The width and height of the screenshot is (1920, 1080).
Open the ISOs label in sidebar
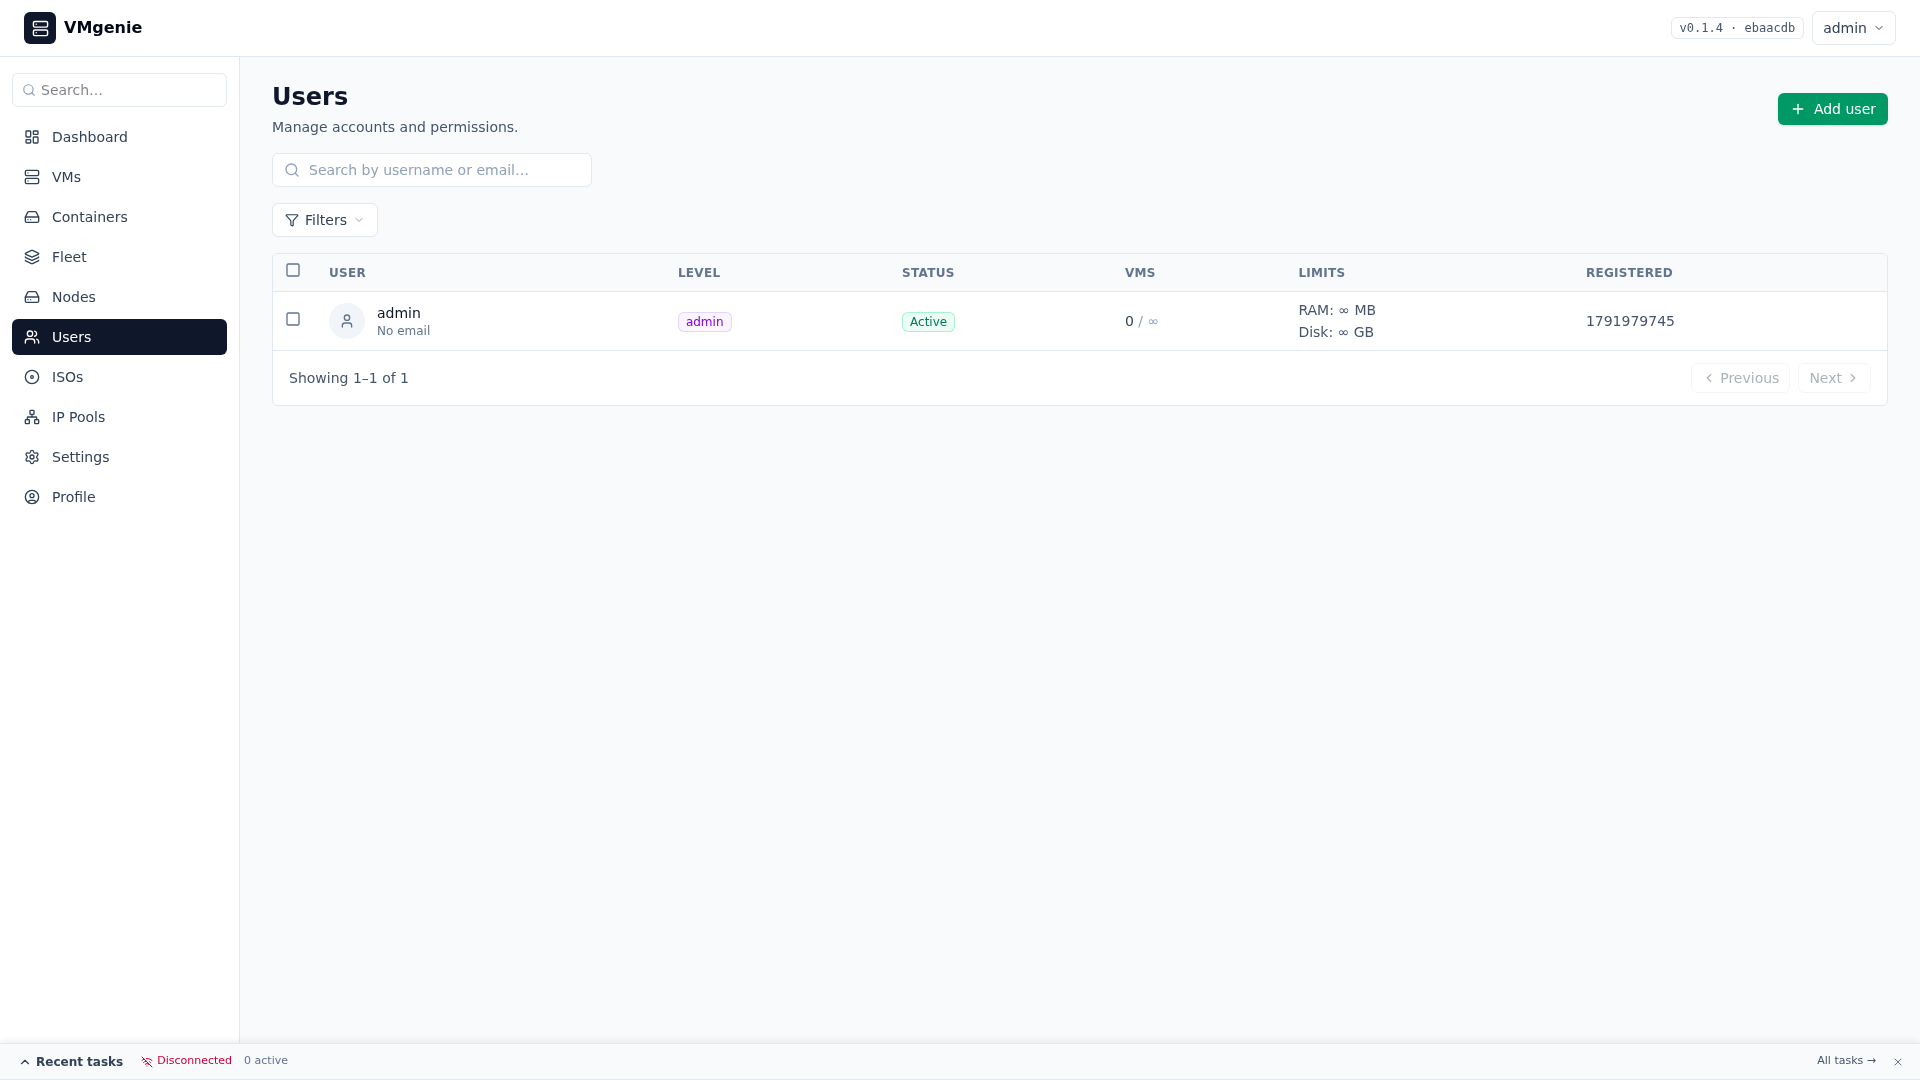[67, 377]
